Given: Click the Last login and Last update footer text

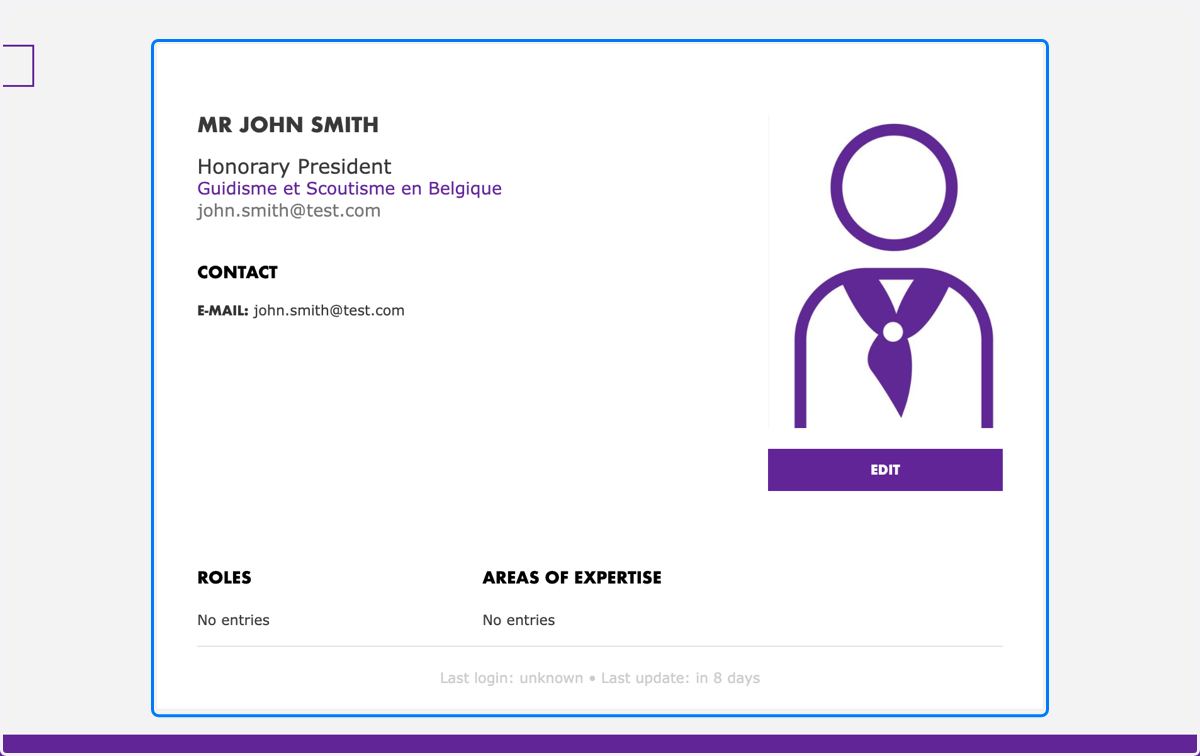Looking at the screenshot, I should coord(600,678).
